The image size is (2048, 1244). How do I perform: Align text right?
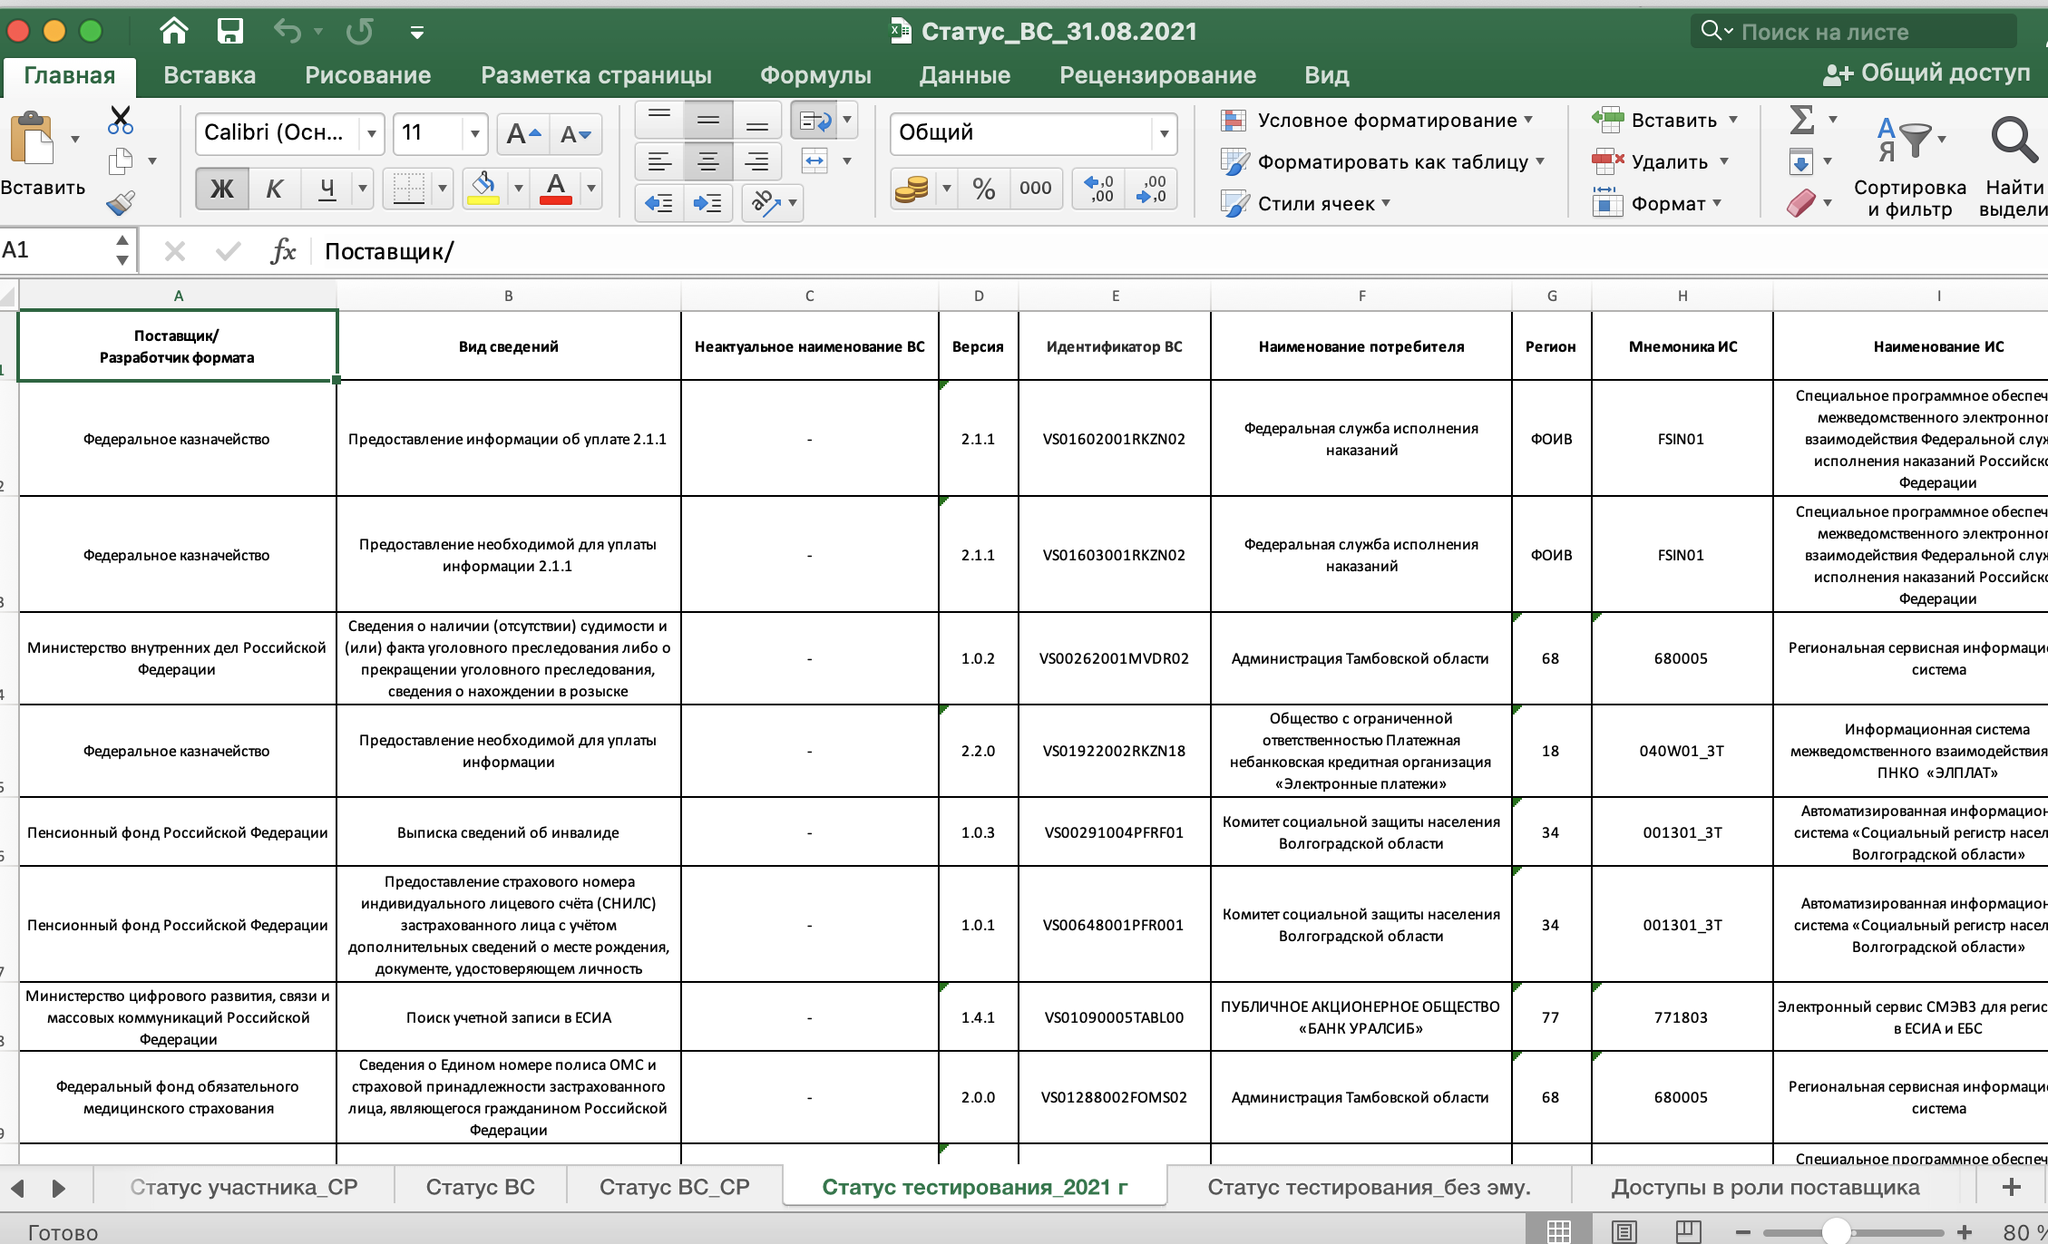tap(757, 161)
